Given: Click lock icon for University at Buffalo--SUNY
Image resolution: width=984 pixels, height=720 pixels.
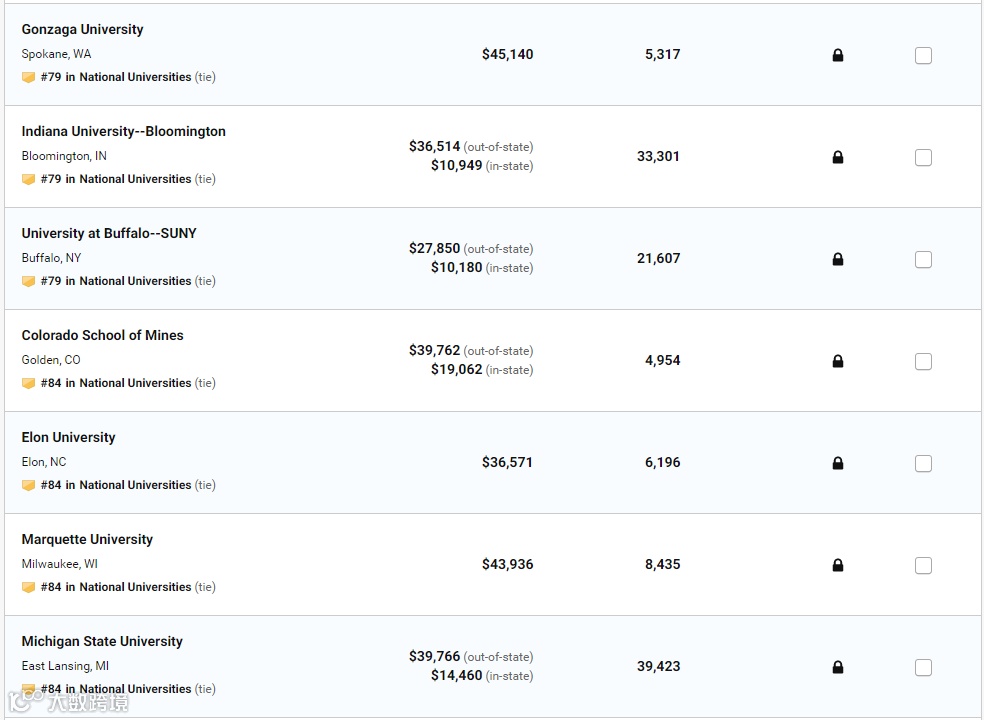Looking at the screenshot, I should (838, 259).
